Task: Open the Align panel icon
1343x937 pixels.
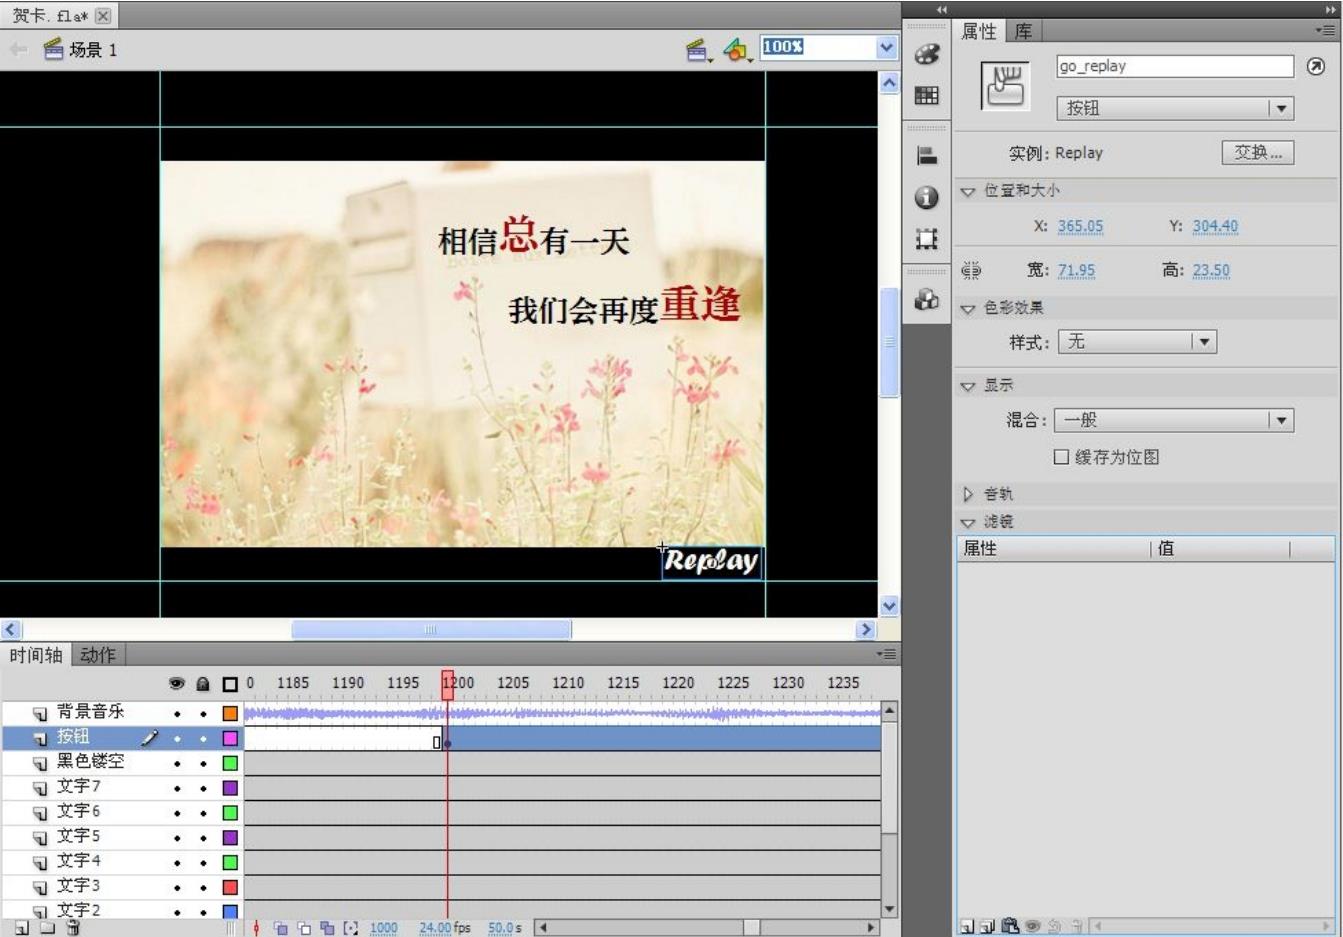Action: tap(927, 156)
